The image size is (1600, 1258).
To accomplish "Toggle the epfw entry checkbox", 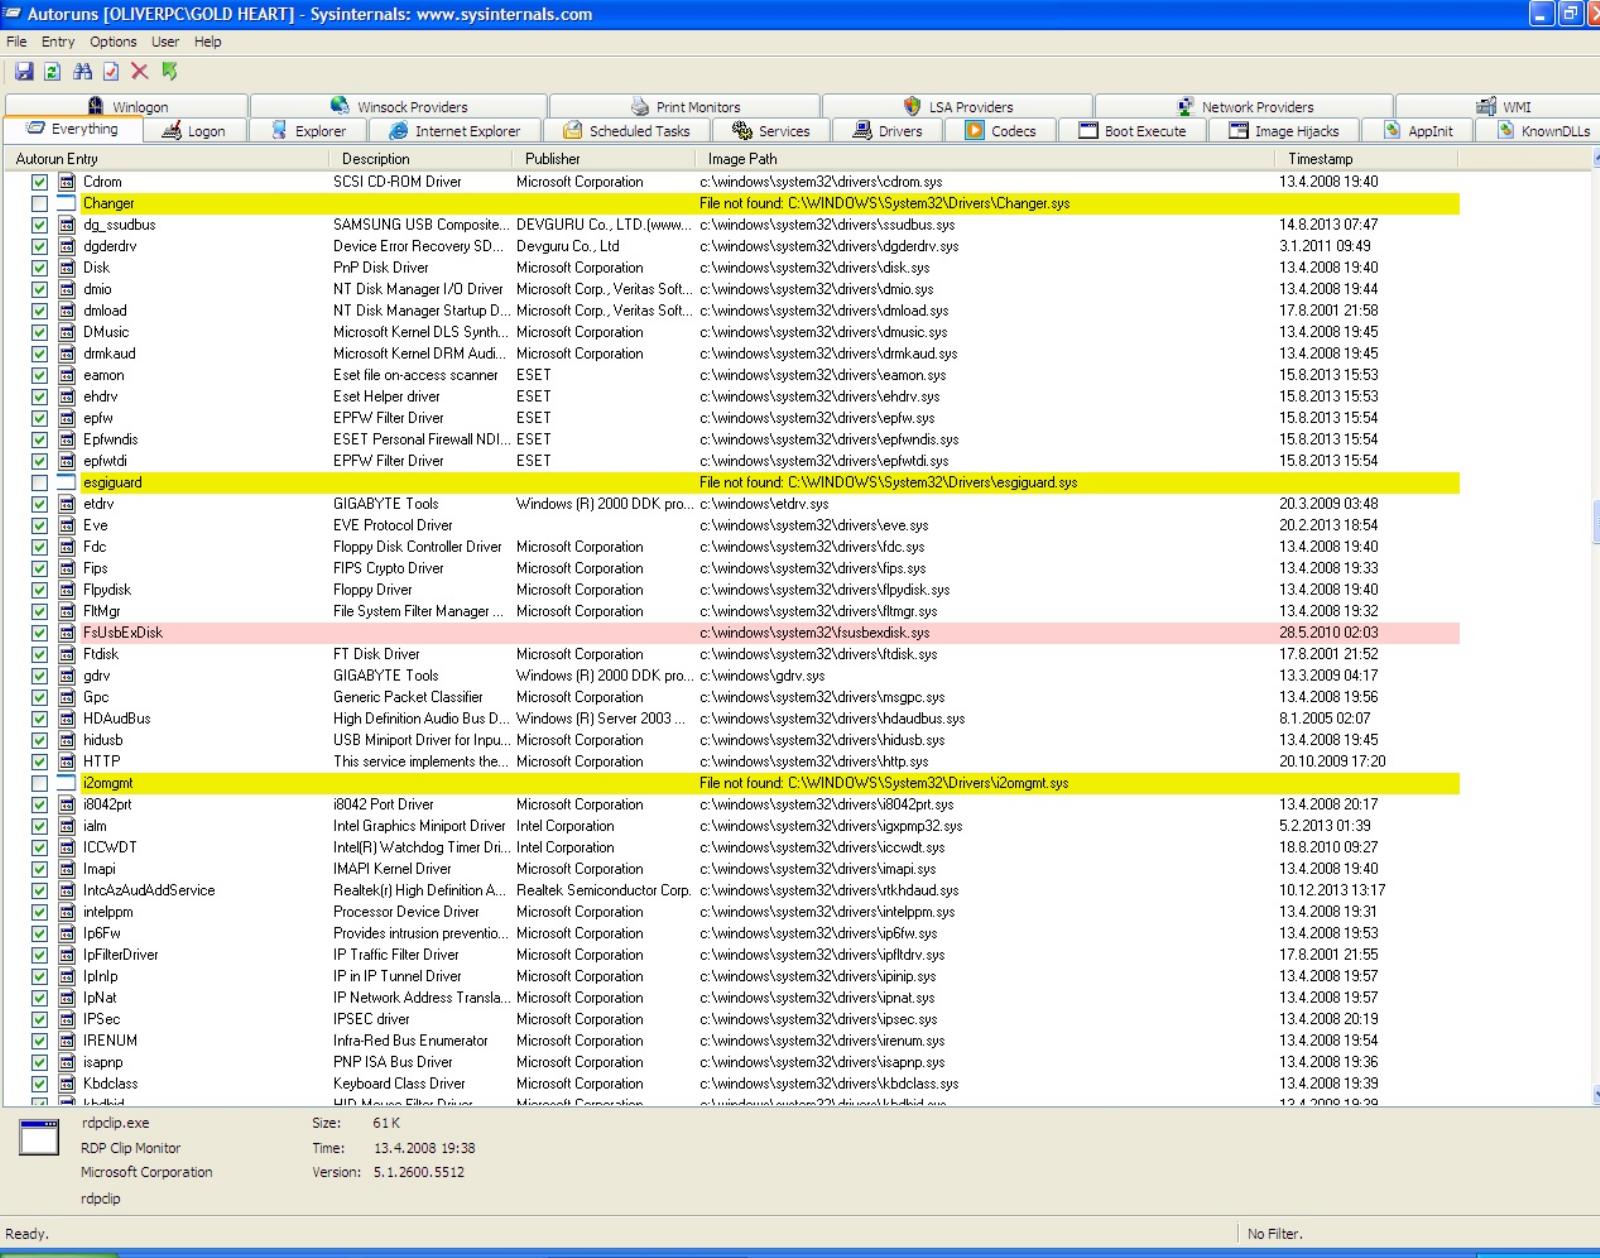I will [x=39, y=418].
